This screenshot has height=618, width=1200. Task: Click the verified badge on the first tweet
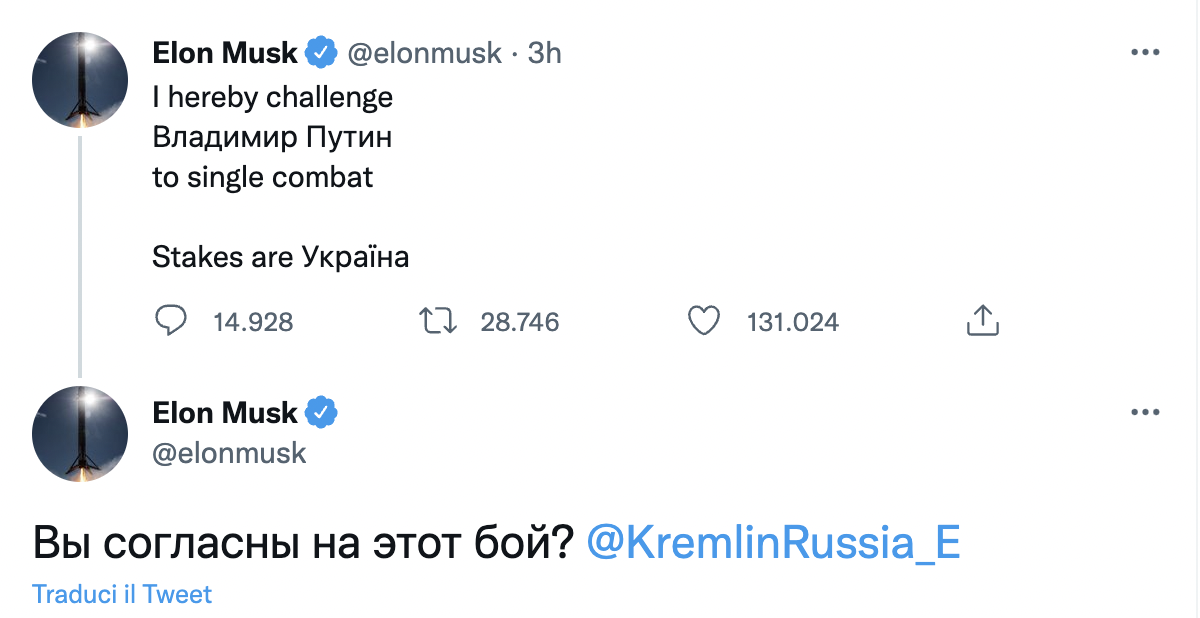[x=321, y=52]
